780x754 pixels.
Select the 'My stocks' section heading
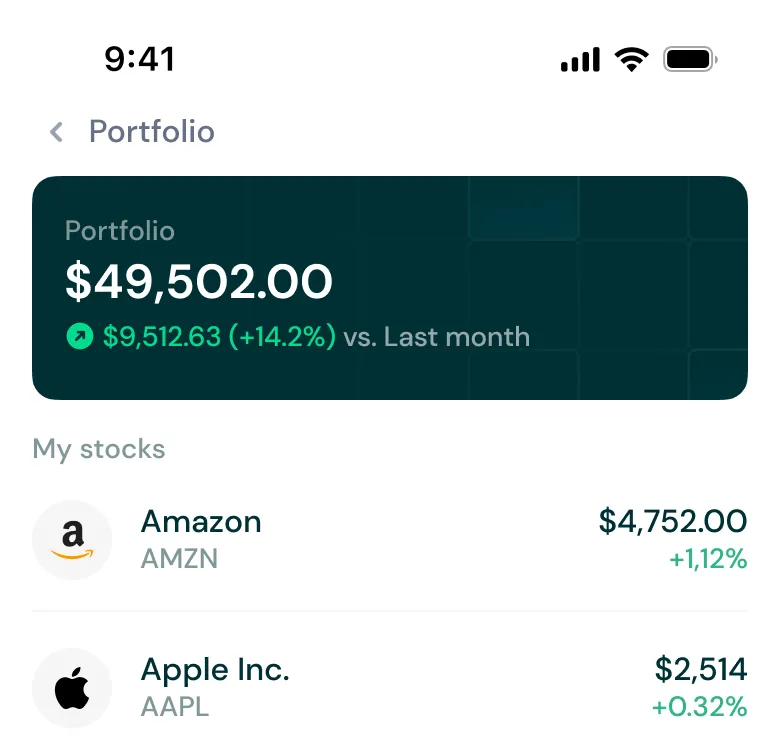click(x=99, y=449)
